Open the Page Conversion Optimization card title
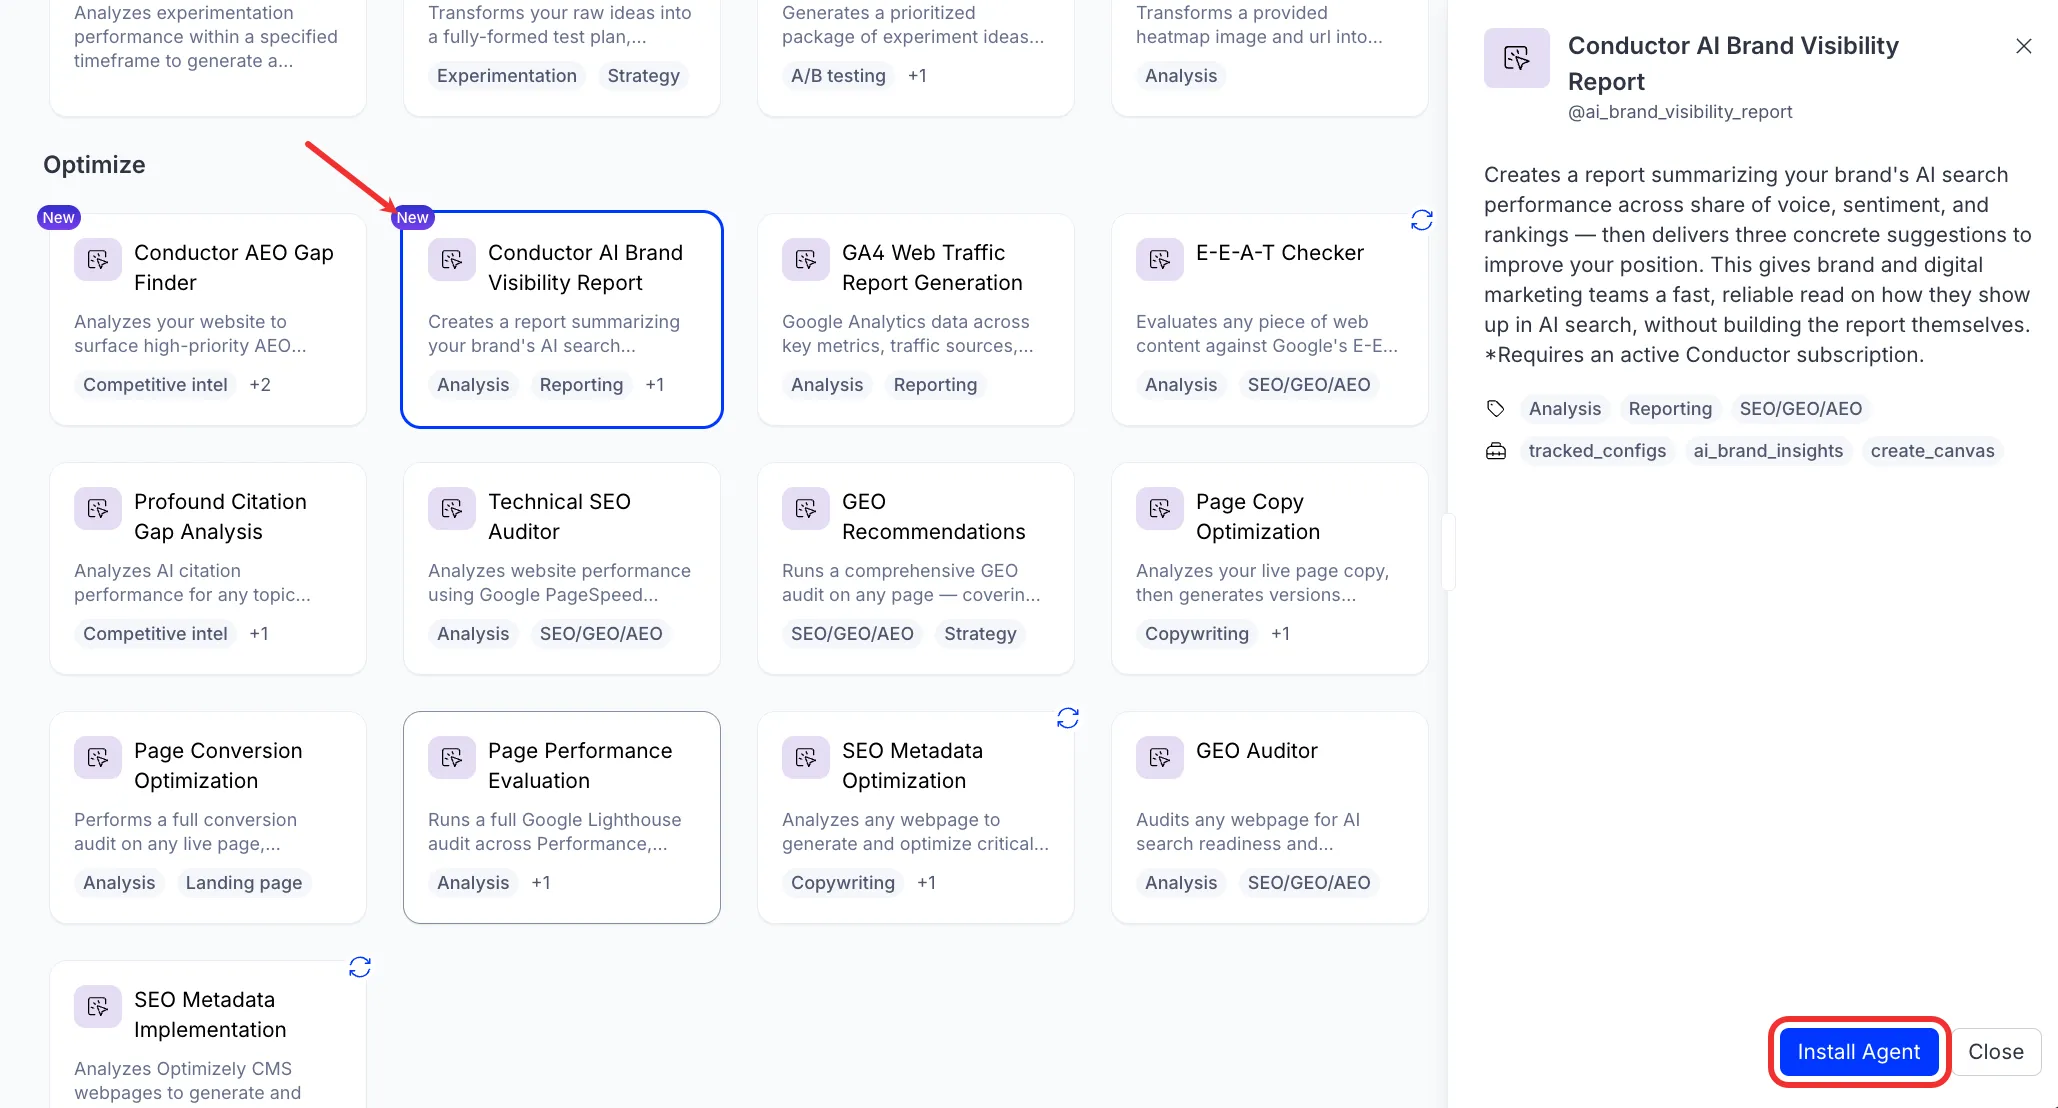Viewport: 2058px width, 1108px height. click(218, 766)
